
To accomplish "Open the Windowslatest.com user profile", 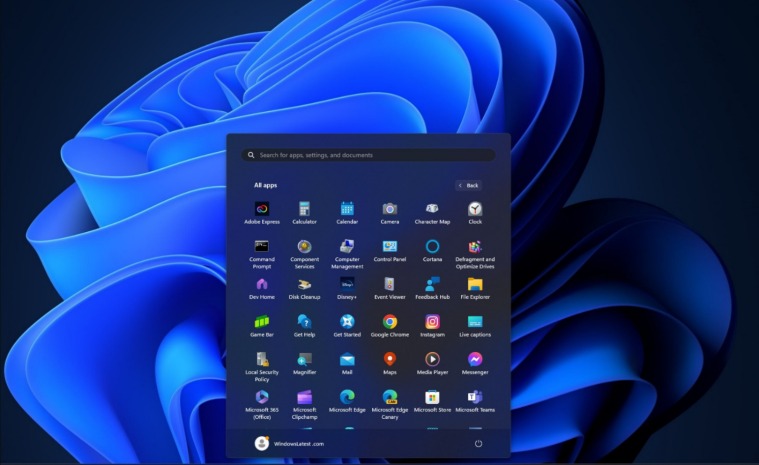I will (289, 443).
